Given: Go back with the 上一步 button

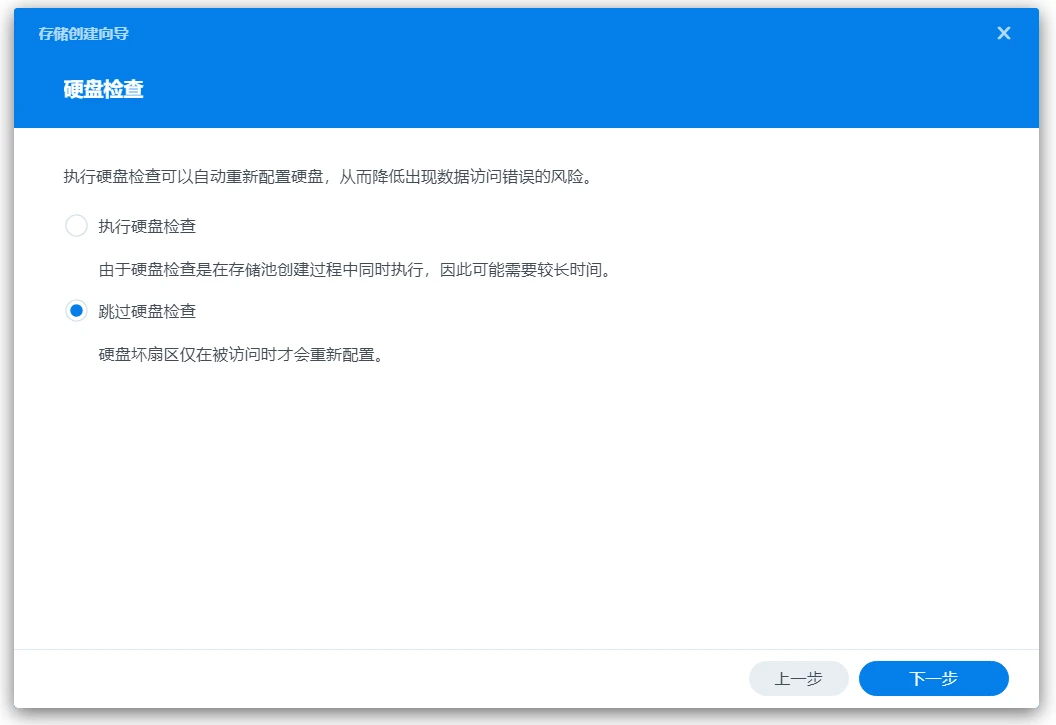Looking at the screenshot, I should 798,678.
